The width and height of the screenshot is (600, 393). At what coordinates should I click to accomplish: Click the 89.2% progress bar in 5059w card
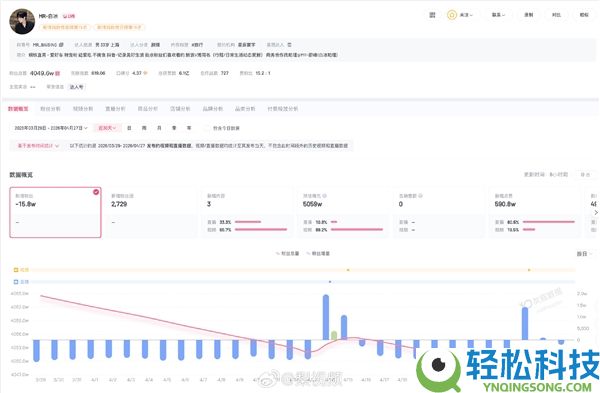357,230
